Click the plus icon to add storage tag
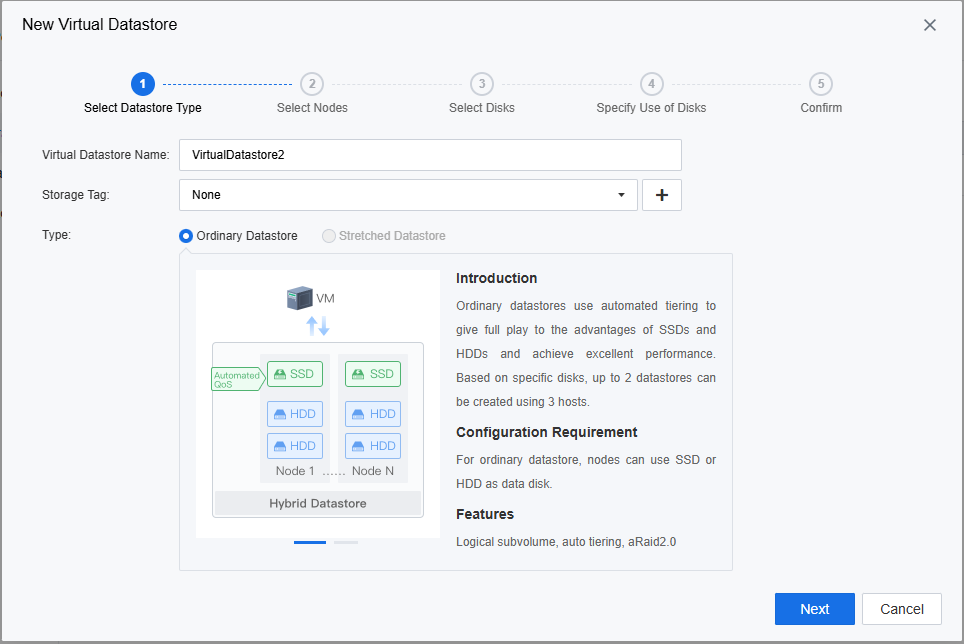The height and width of the screenshot is (644, 964). 662,195
